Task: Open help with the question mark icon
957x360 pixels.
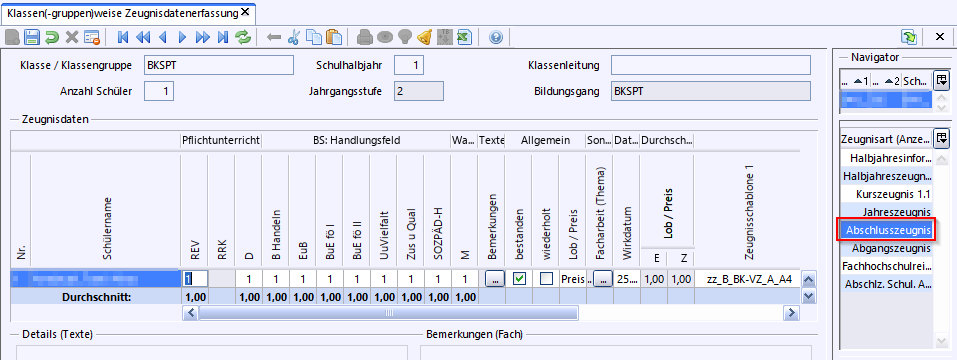Action: (x=496, y=37)
